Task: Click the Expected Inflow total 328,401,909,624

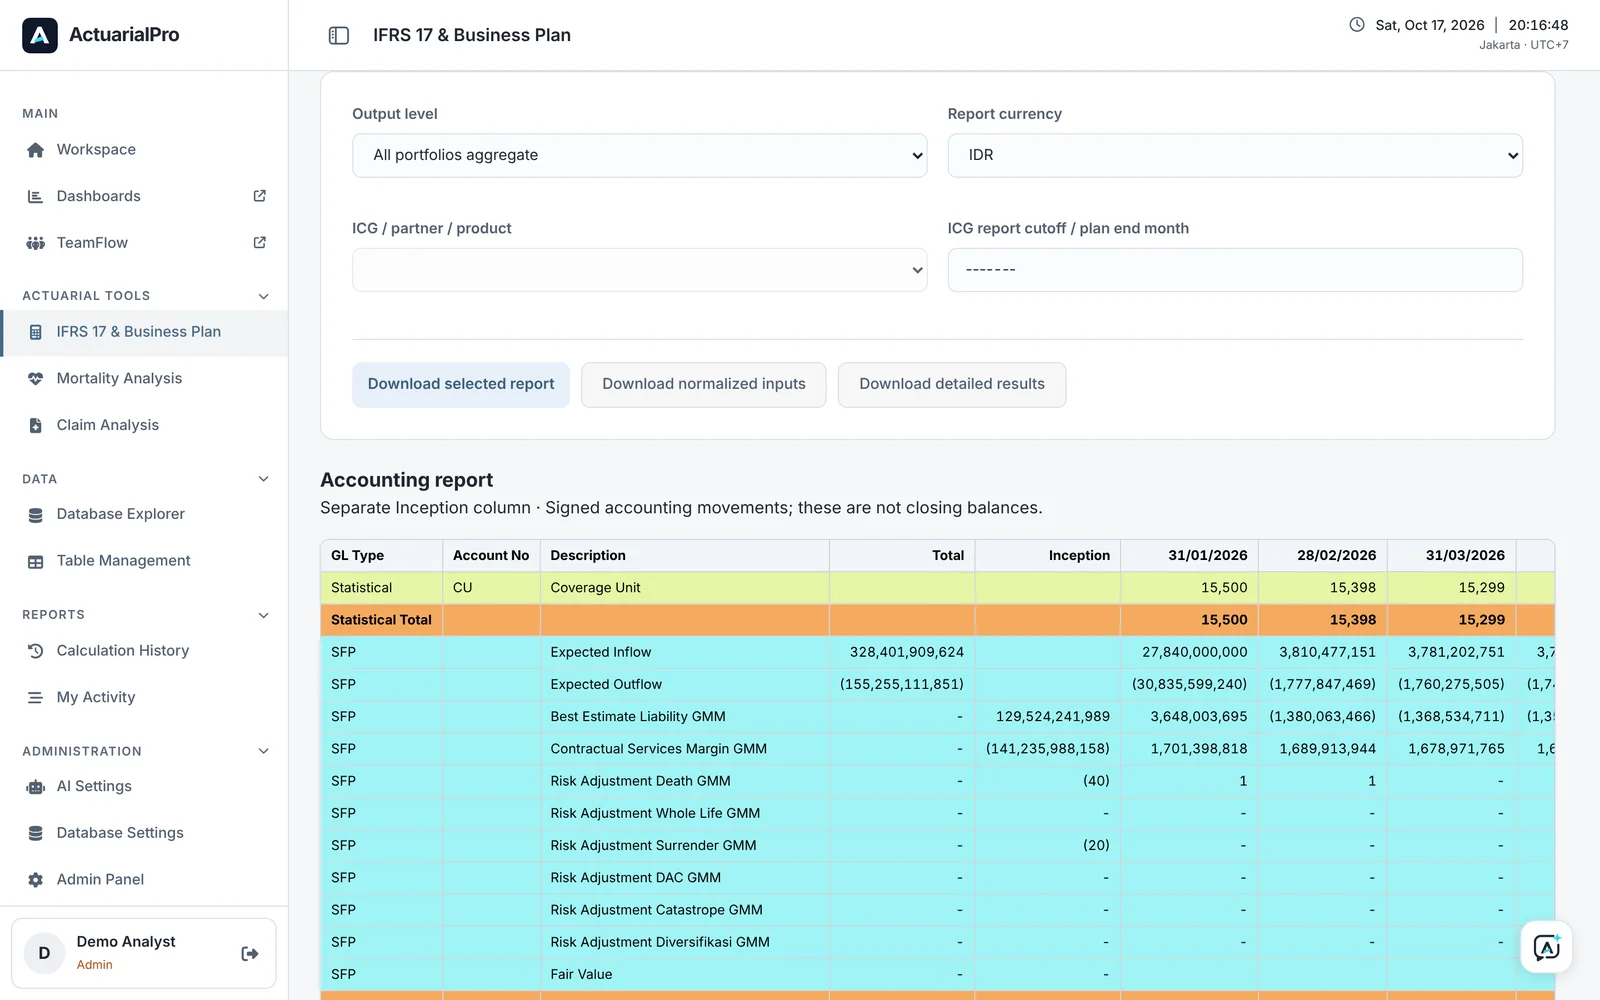Action: 907,652
